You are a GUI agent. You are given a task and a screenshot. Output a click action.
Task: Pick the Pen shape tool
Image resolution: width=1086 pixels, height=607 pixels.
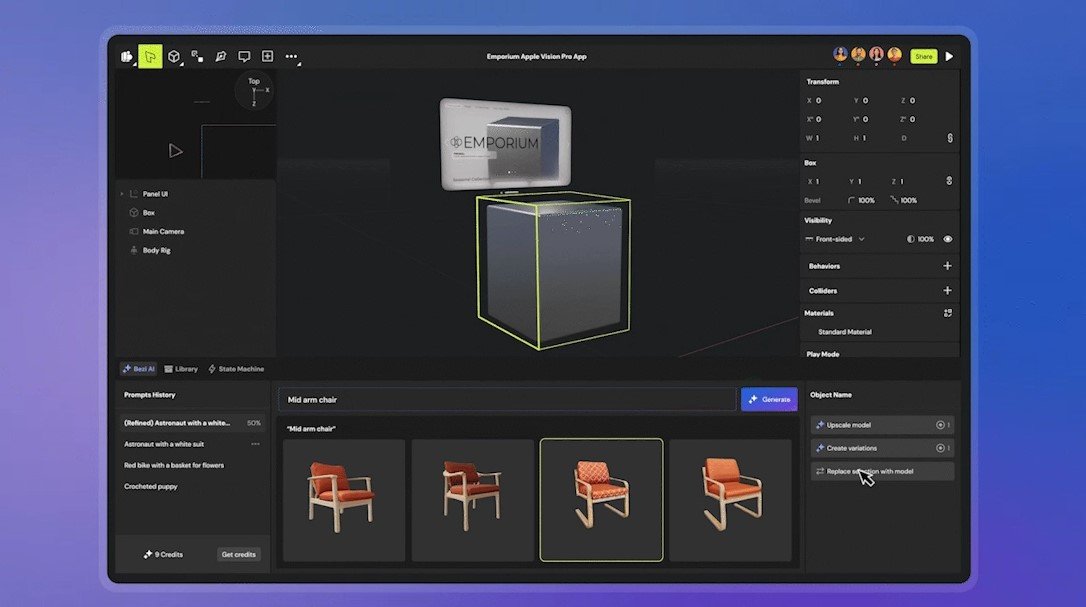point(220,56)
